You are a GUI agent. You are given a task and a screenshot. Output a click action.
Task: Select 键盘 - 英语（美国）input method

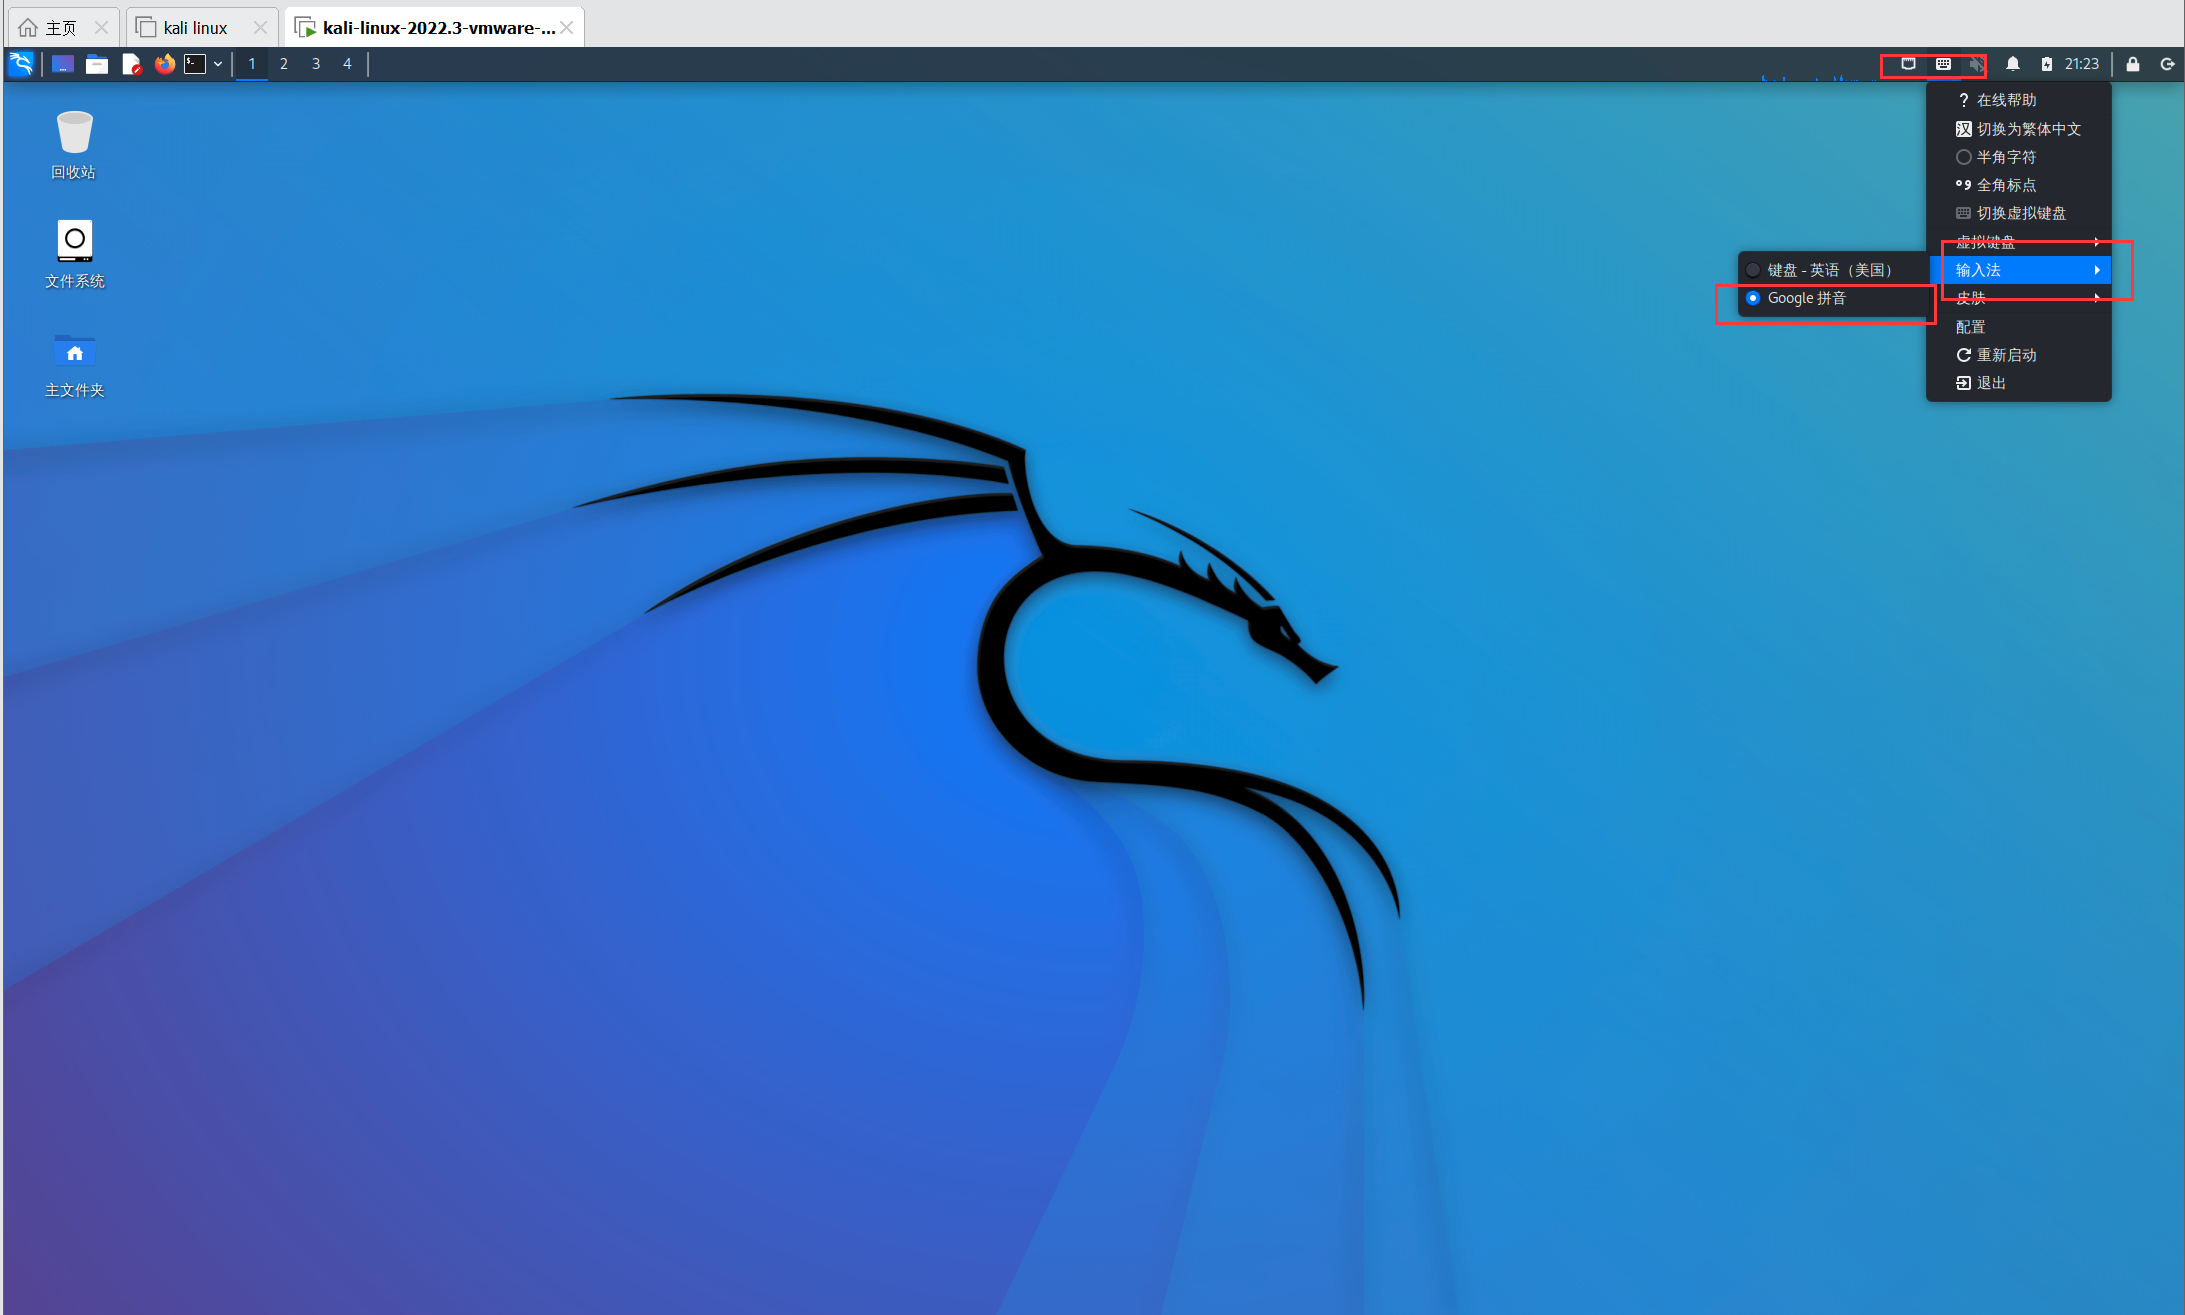pyautogui.click(x=1833, y=270)
